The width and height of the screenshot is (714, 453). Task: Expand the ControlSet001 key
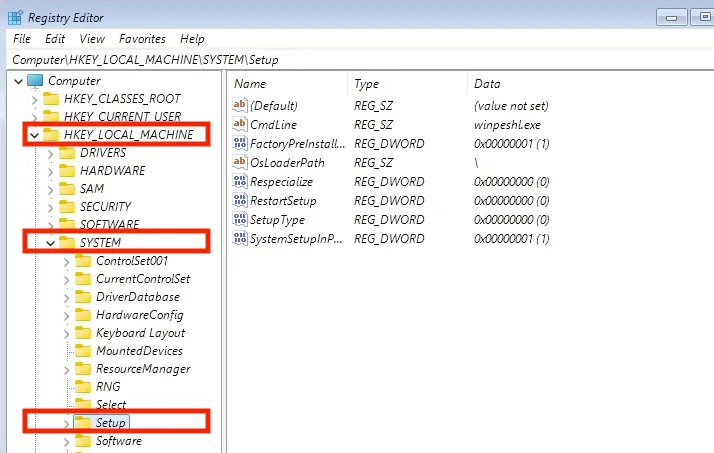click(x=67, y=261)
